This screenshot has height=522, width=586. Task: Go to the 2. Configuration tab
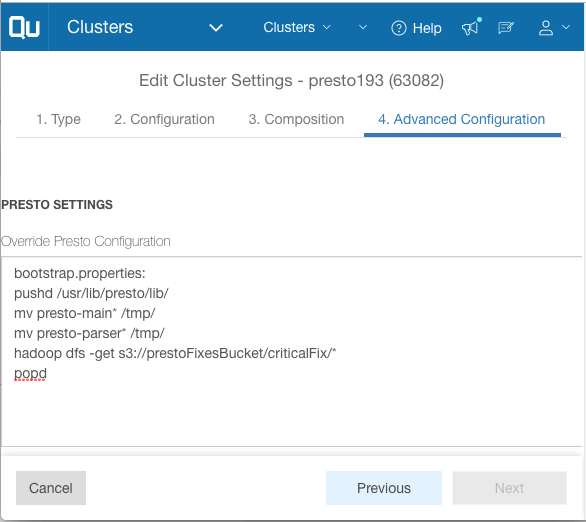pyautogui.click(x=164, y=120)
